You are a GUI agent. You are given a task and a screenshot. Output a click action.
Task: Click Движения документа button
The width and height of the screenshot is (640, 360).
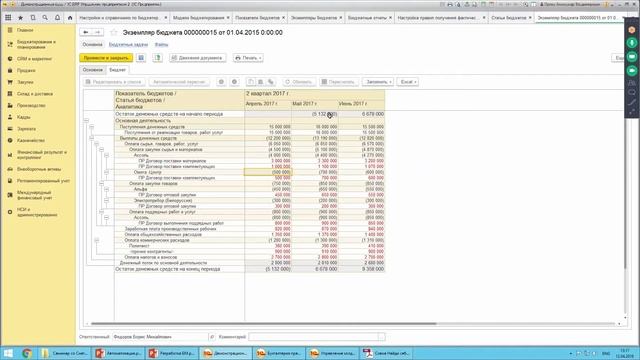[198, 58]
